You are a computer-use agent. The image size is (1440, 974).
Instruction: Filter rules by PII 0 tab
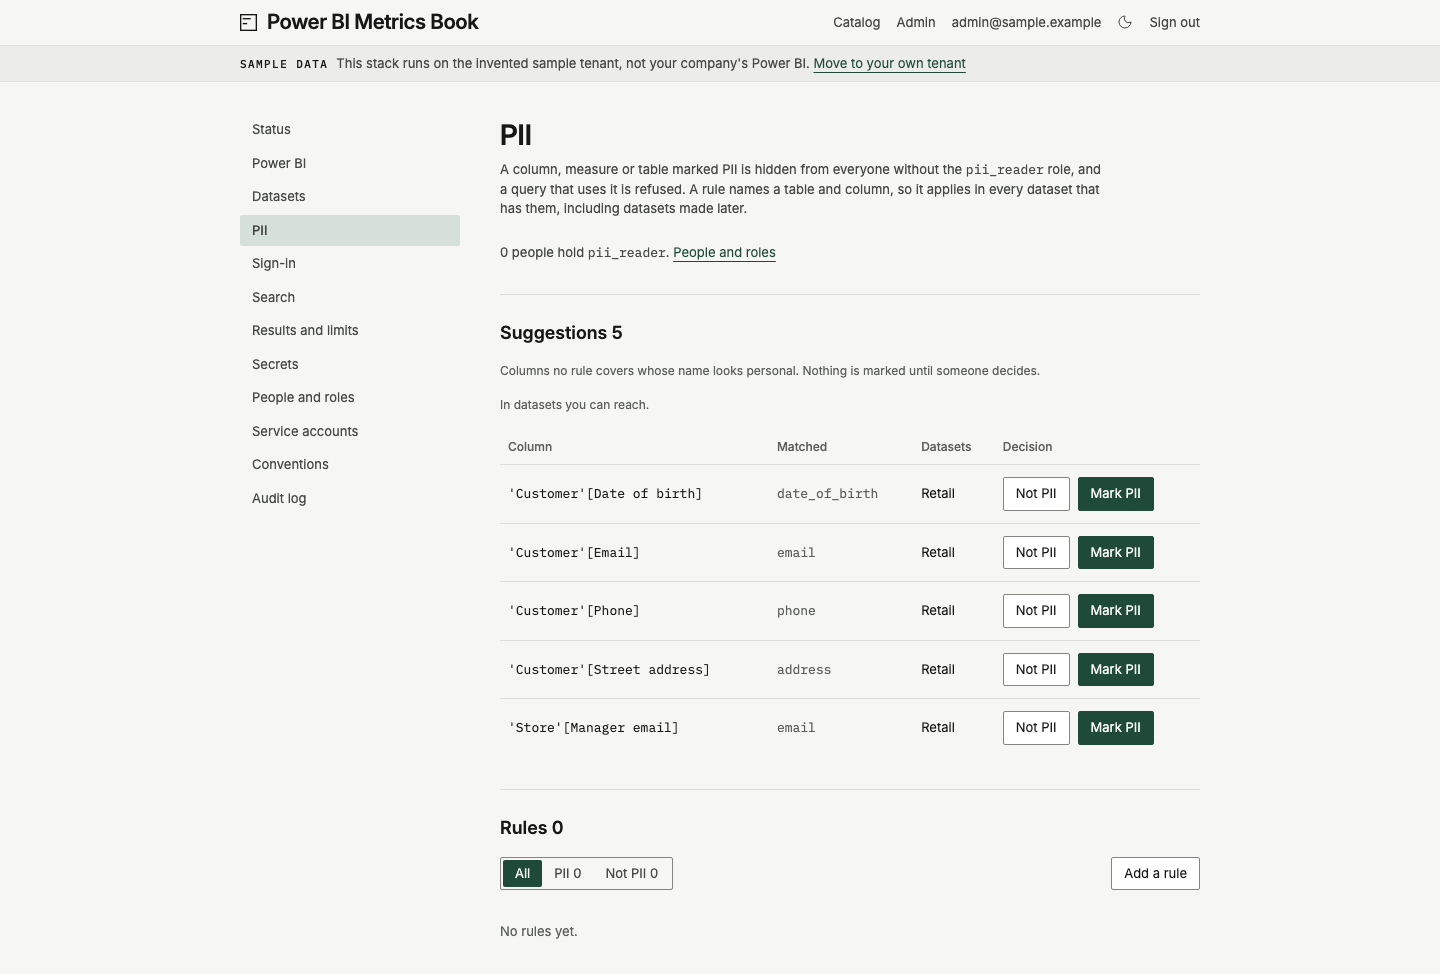coord(568,873)
